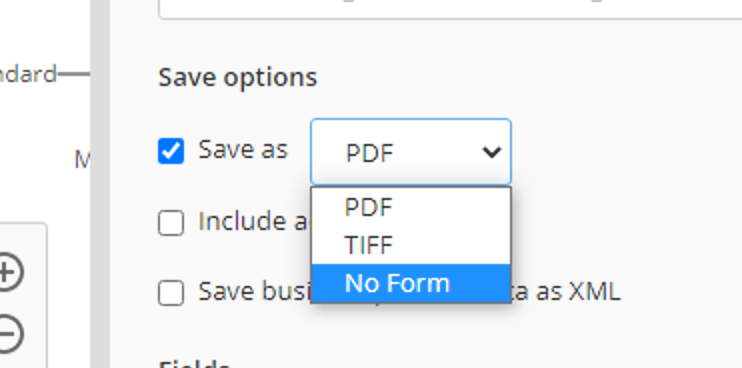Click the connector line beside Standard
Screen dimensions: 742x368
pos(73,74)
